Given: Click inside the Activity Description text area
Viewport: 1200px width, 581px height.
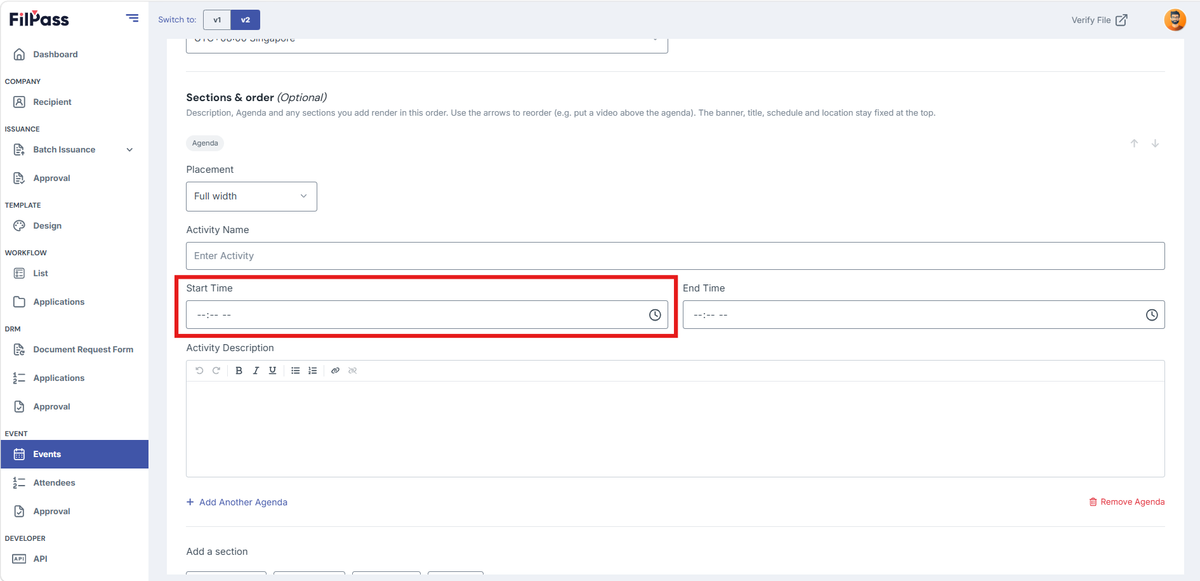Looking at the screenshot, I should click(x=675, y=428).
